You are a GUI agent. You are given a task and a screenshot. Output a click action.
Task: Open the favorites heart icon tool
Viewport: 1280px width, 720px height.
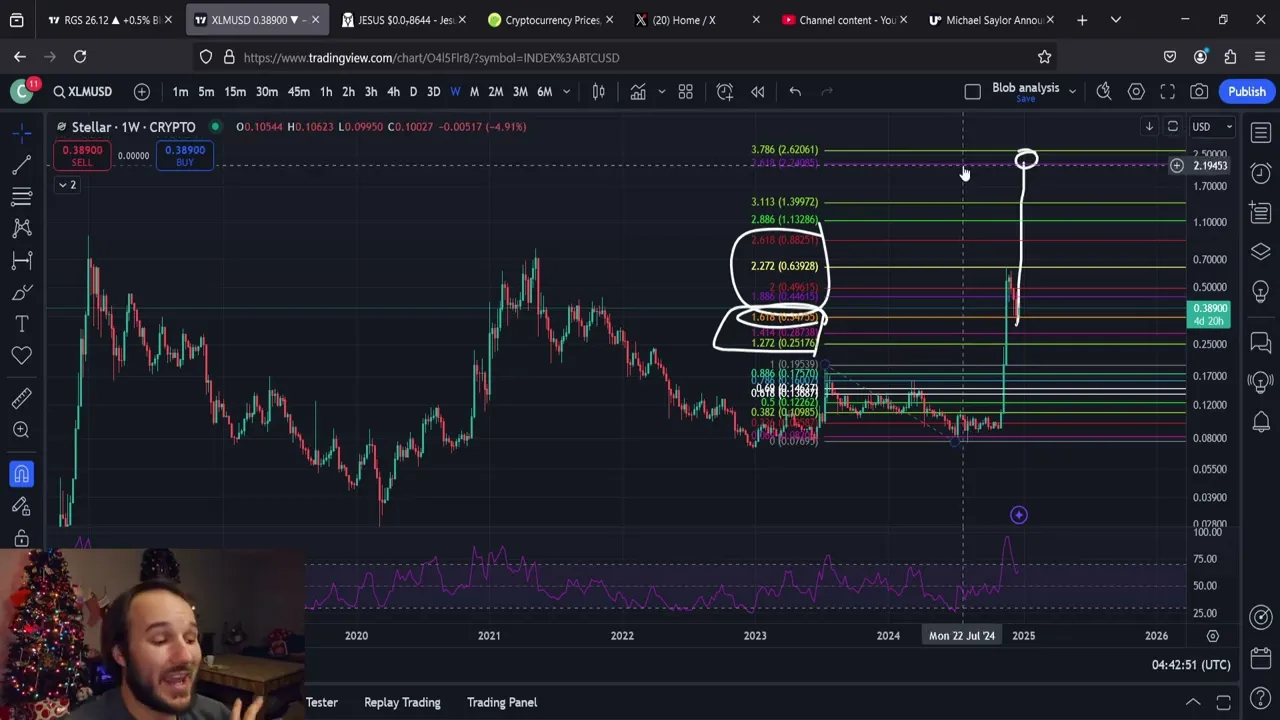pyautogui.click(x=21, y=356)
